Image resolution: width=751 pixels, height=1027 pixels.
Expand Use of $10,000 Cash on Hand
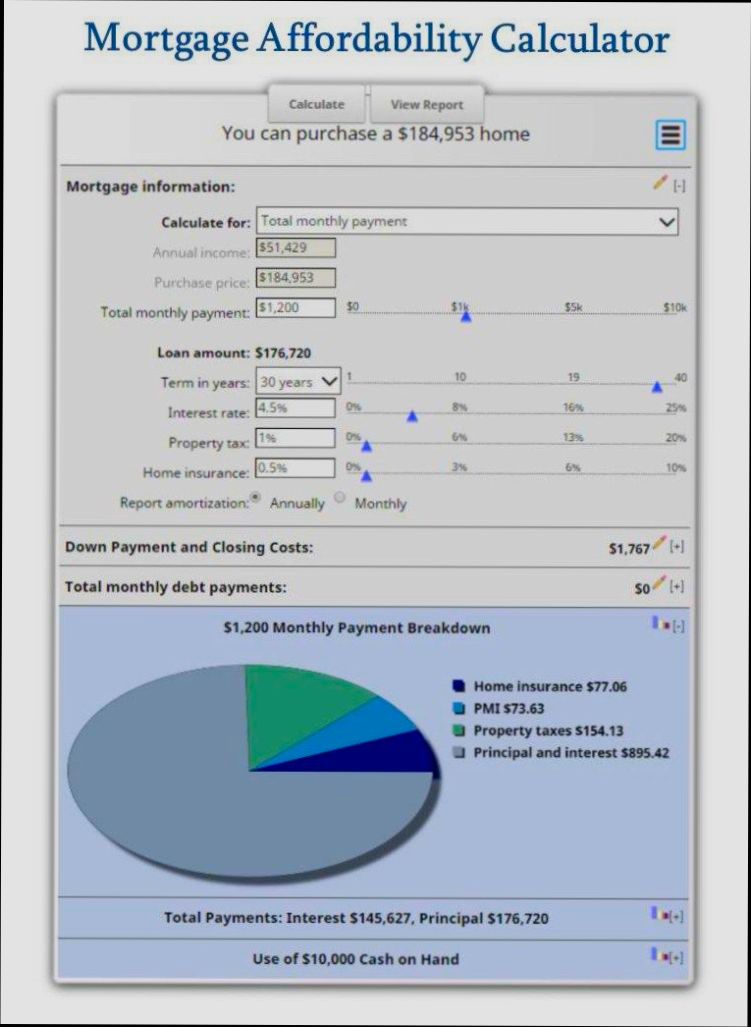[x=678, y=958]
